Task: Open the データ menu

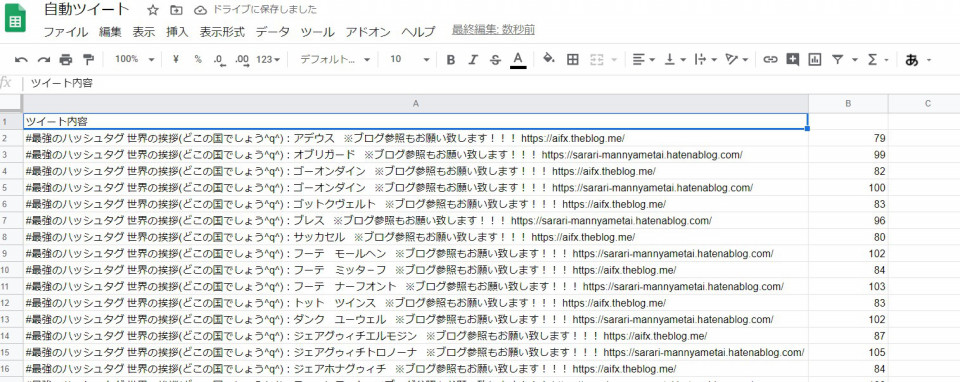Action: tap(272, 32)
